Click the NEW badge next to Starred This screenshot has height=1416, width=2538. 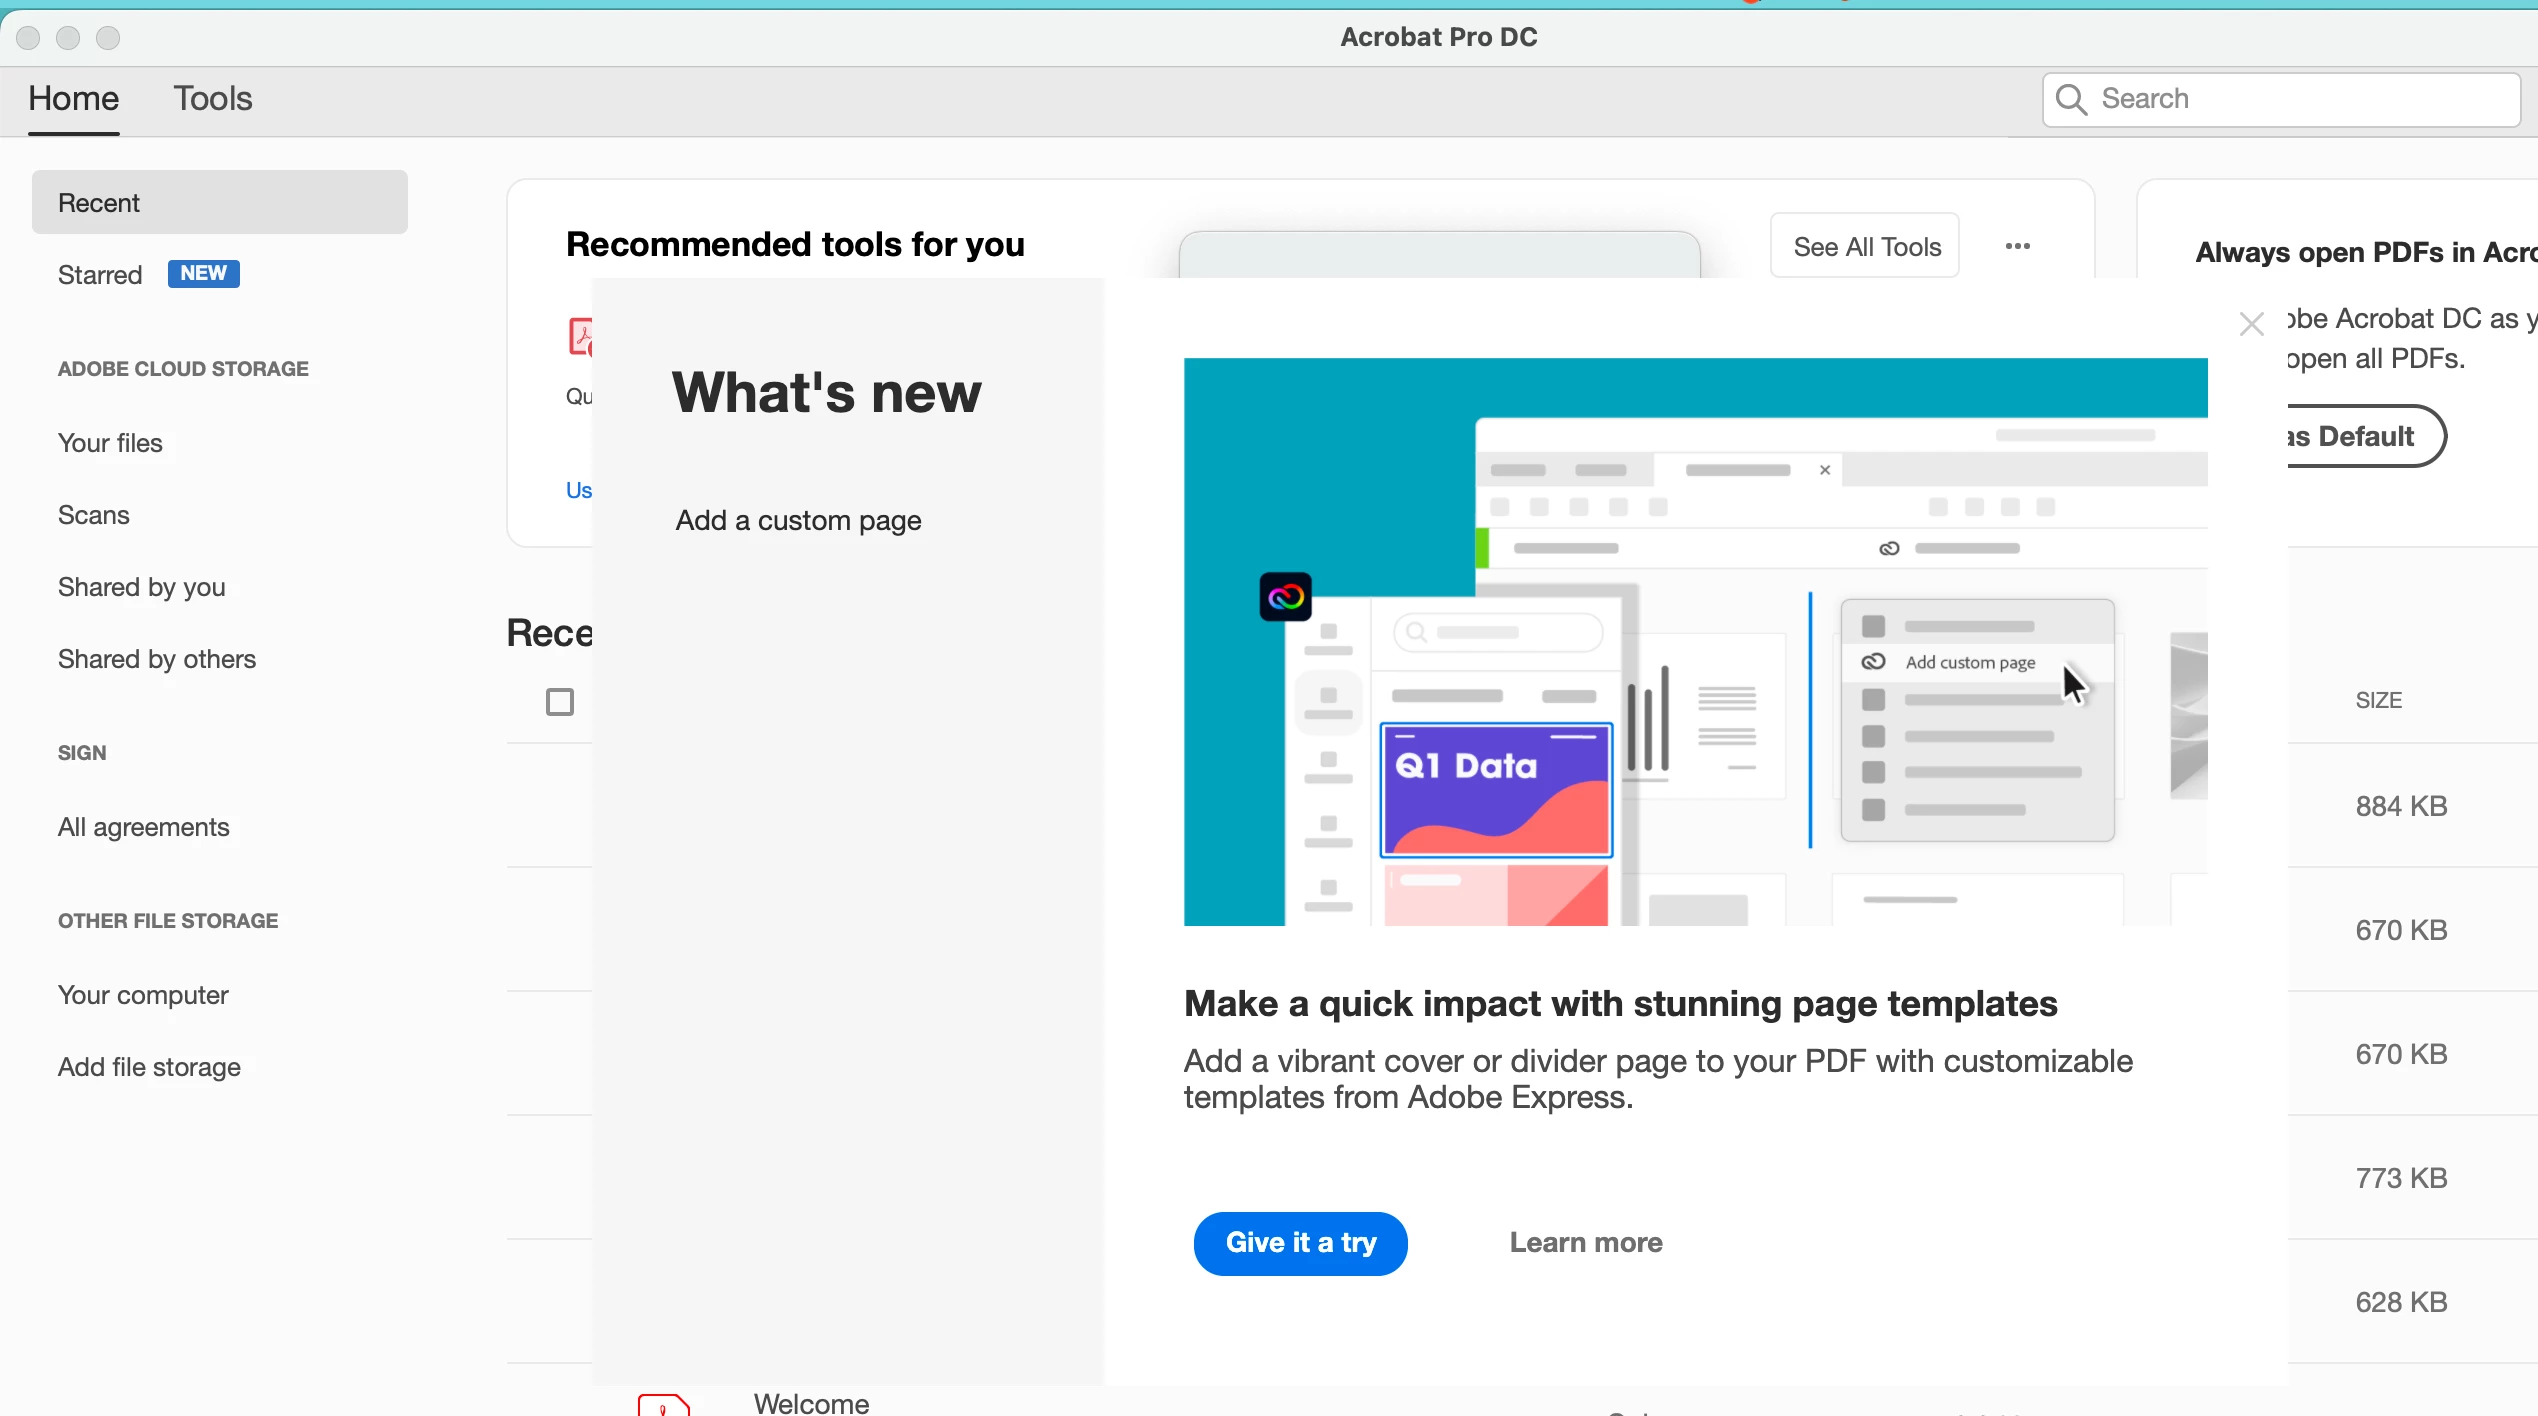click(203, 273)
